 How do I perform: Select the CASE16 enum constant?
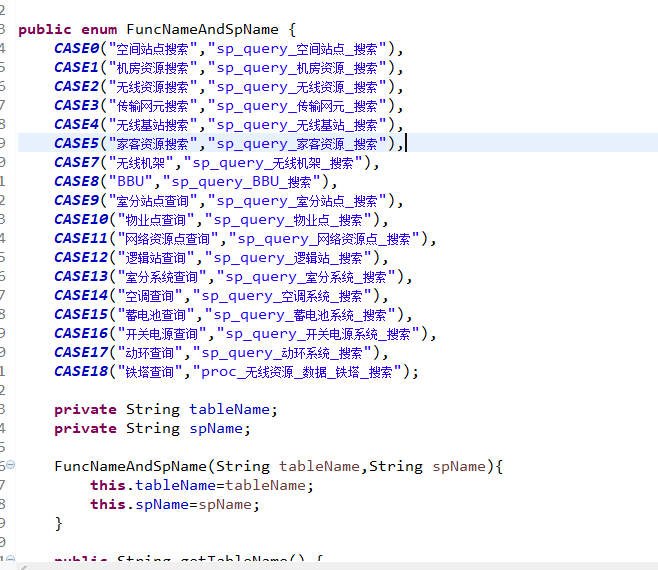pos(81,333)
